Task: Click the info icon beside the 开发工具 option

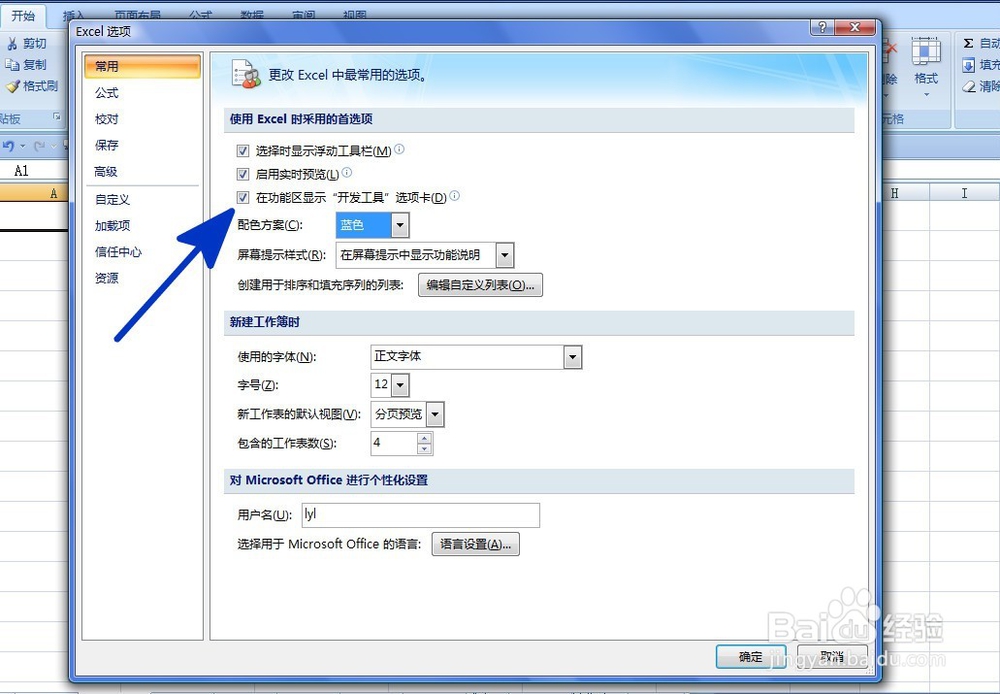Action: coord(454,196)
